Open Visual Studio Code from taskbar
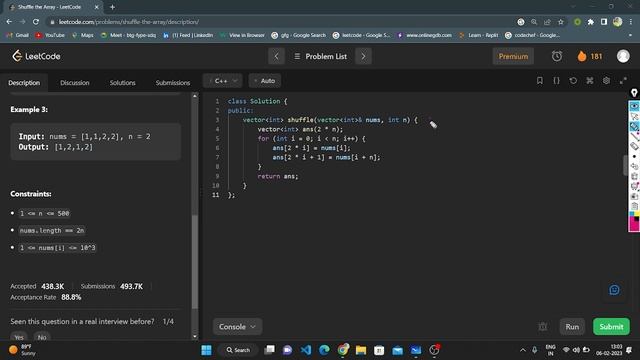 (306, 350)
